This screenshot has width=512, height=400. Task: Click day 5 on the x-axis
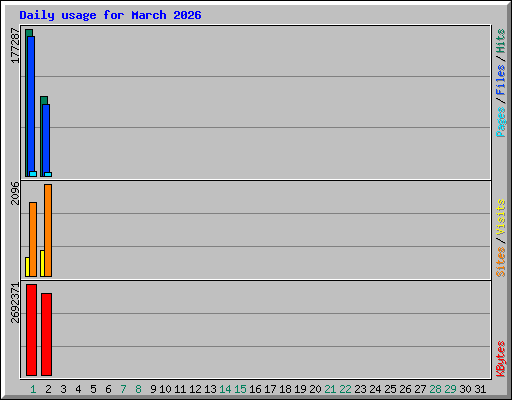93,389
